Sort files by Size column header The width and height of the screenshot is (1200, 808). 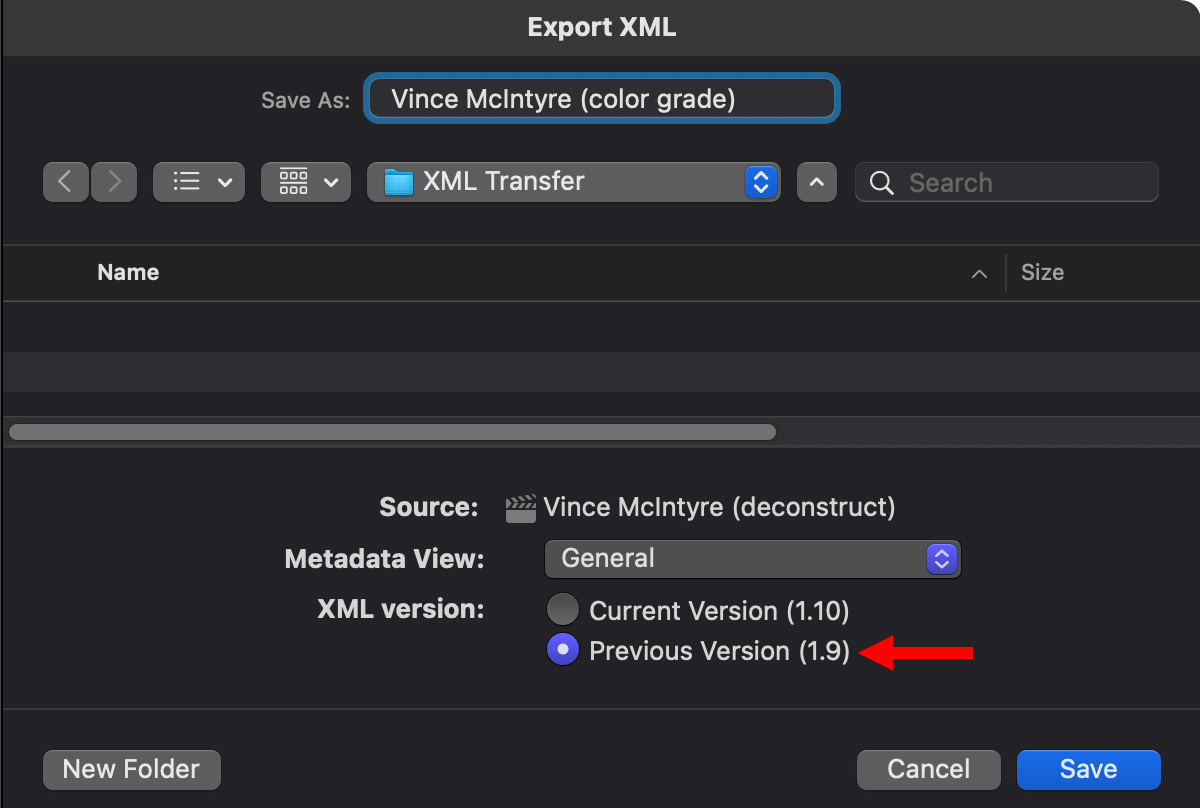[x=1042, y=273]
